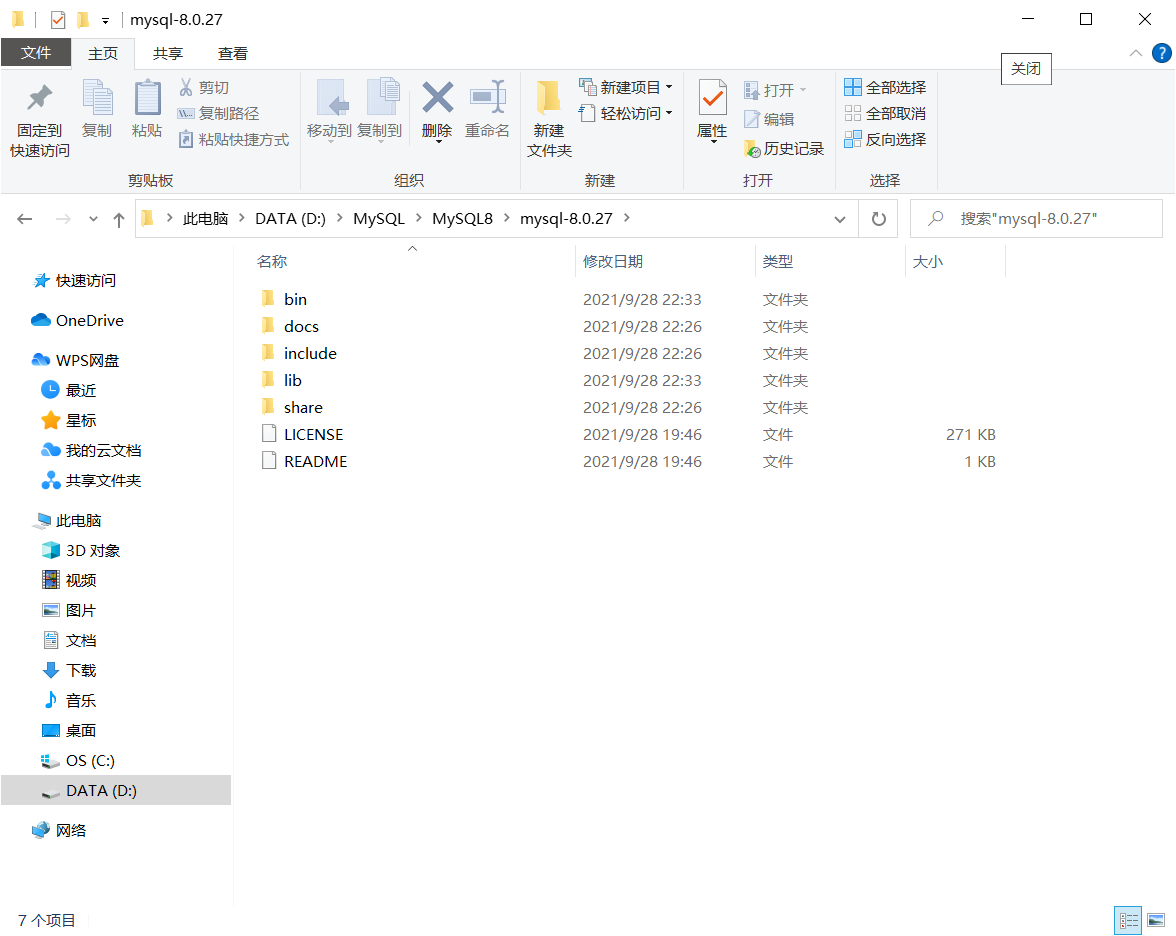Click Copy Path (复制路径)
This screenshot has height=936, width=1176.
(218, 113)
